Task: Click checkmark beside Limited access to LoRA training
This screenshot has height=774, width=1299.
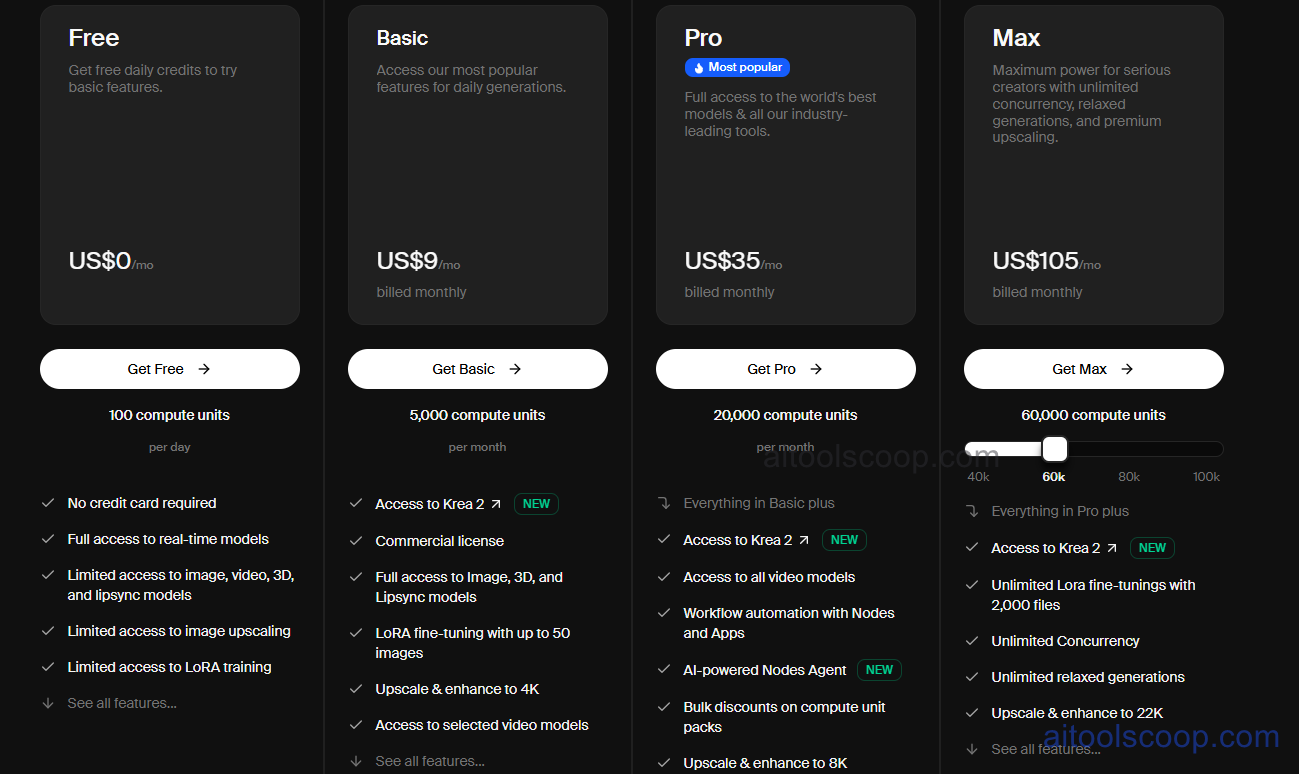Action: (x=48, y=667)
